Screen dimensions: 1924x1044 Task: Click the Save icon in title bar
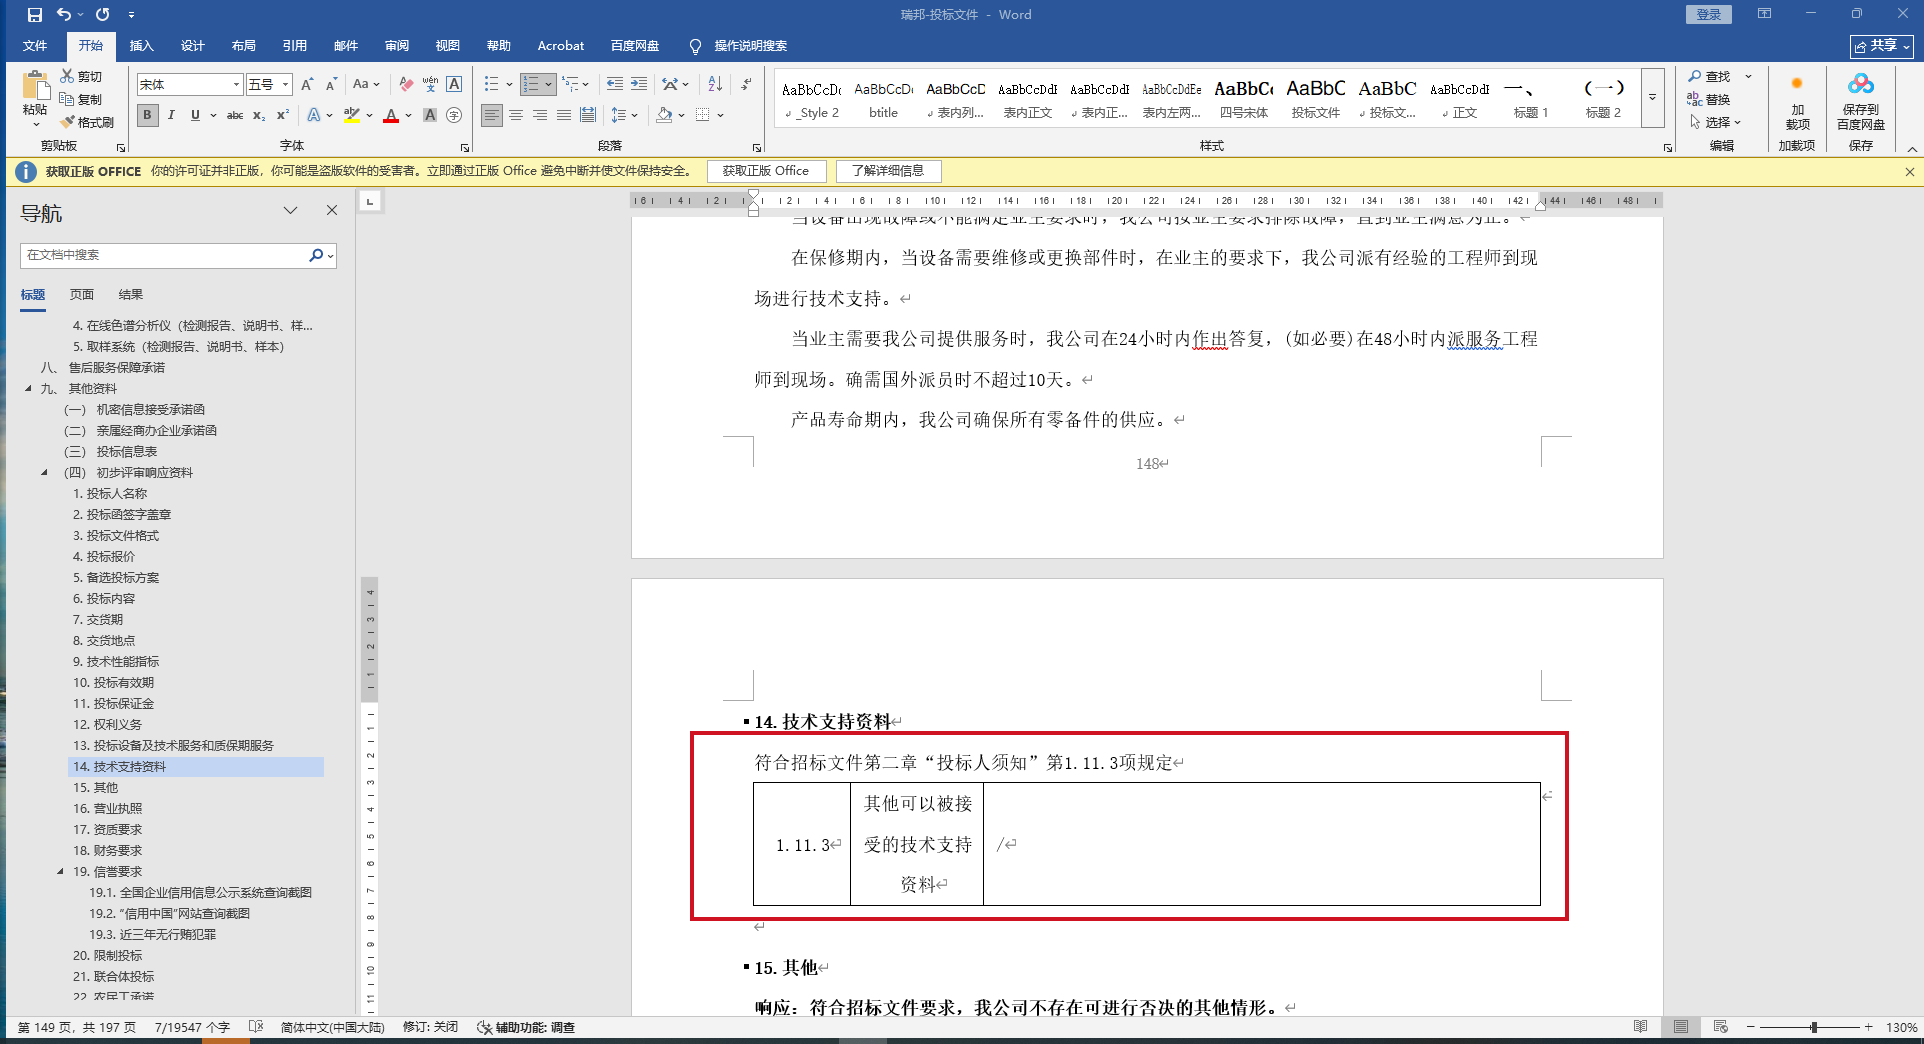34,15
